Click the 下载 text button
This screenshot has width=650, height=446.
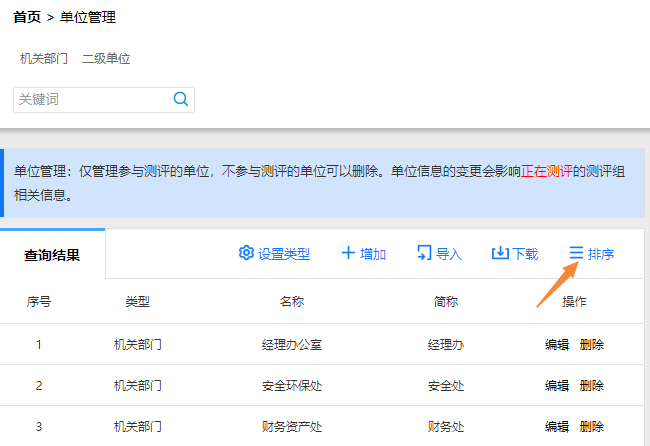click(525, 254)
